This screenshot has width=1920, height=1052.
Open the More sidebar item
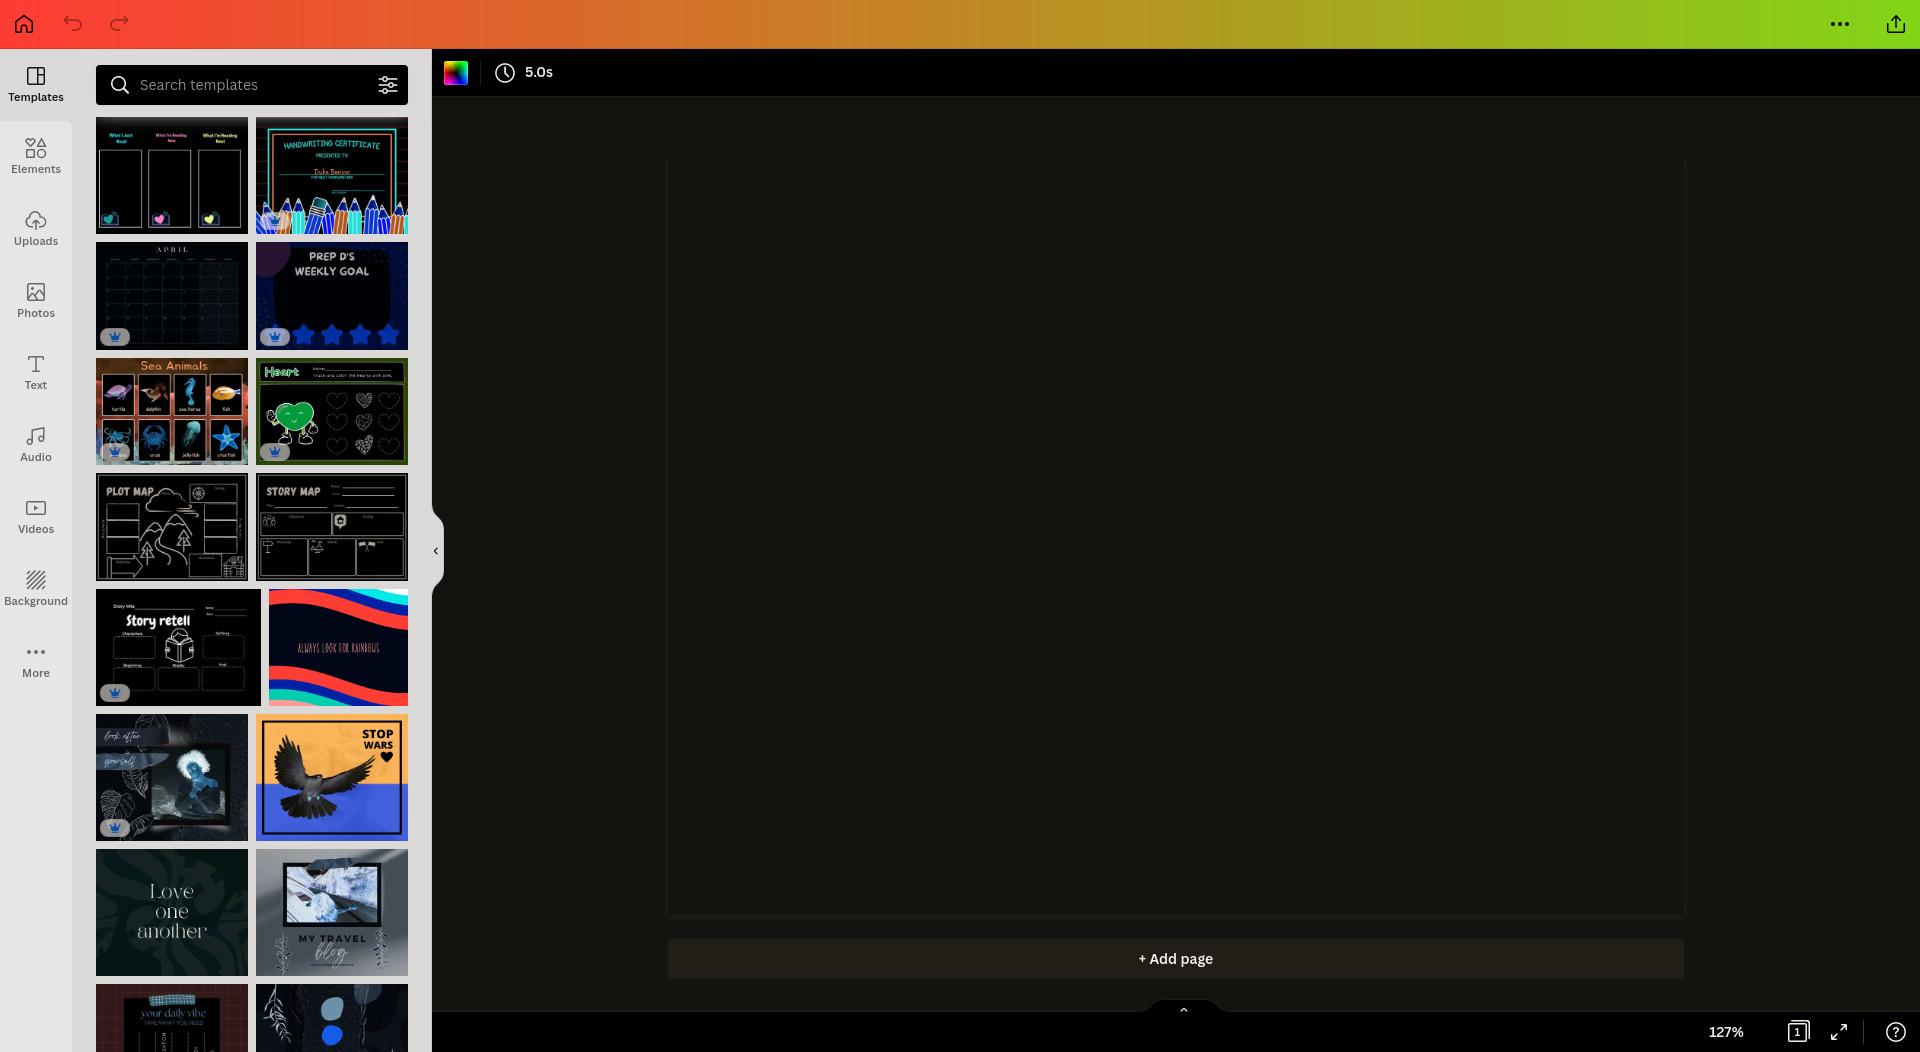[36, 661]
